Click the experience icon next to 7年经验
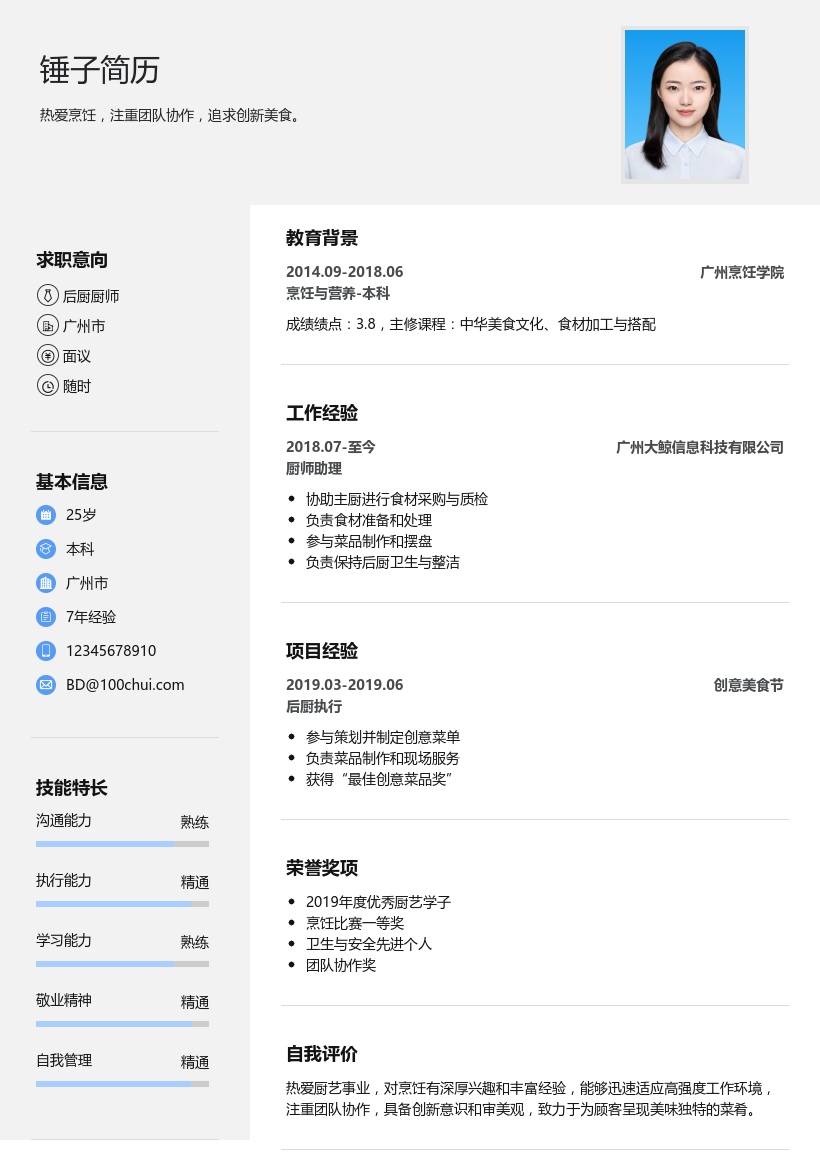Image resolution: width=820 pixels, height=1160 pixels. tap(46, 617)
